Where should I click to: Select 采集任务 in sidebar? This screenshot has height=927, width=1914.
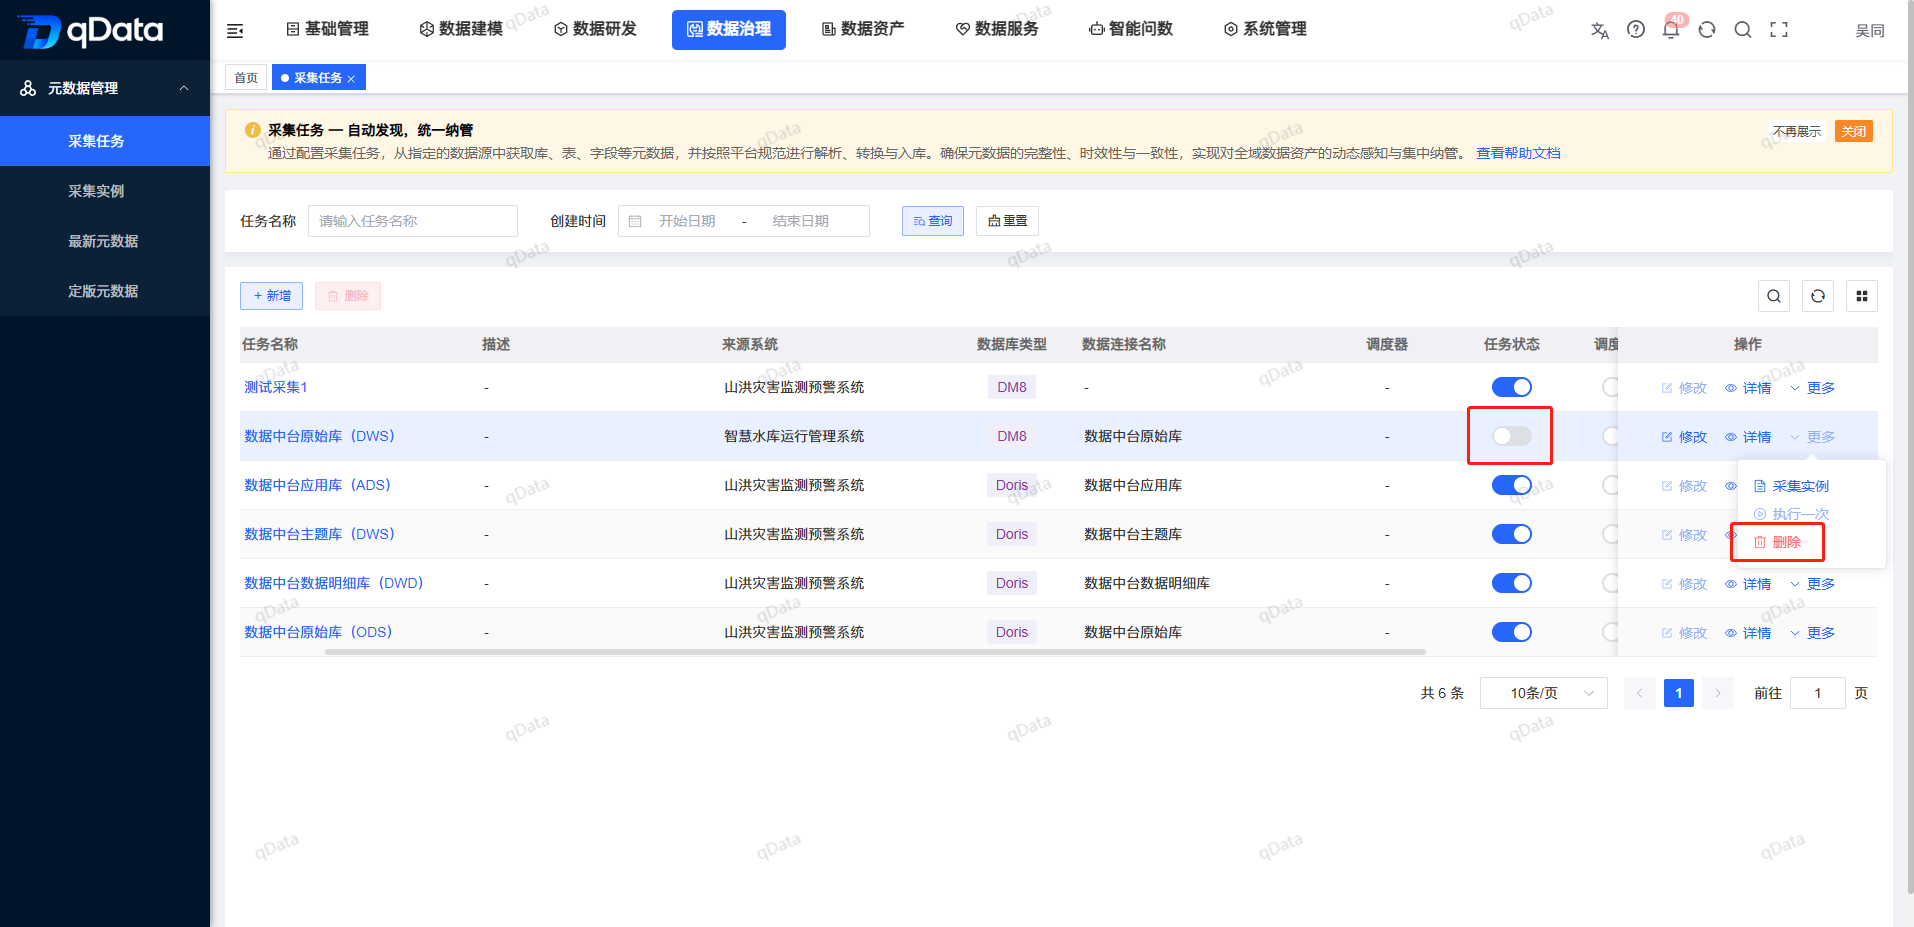tap(105, 141)
